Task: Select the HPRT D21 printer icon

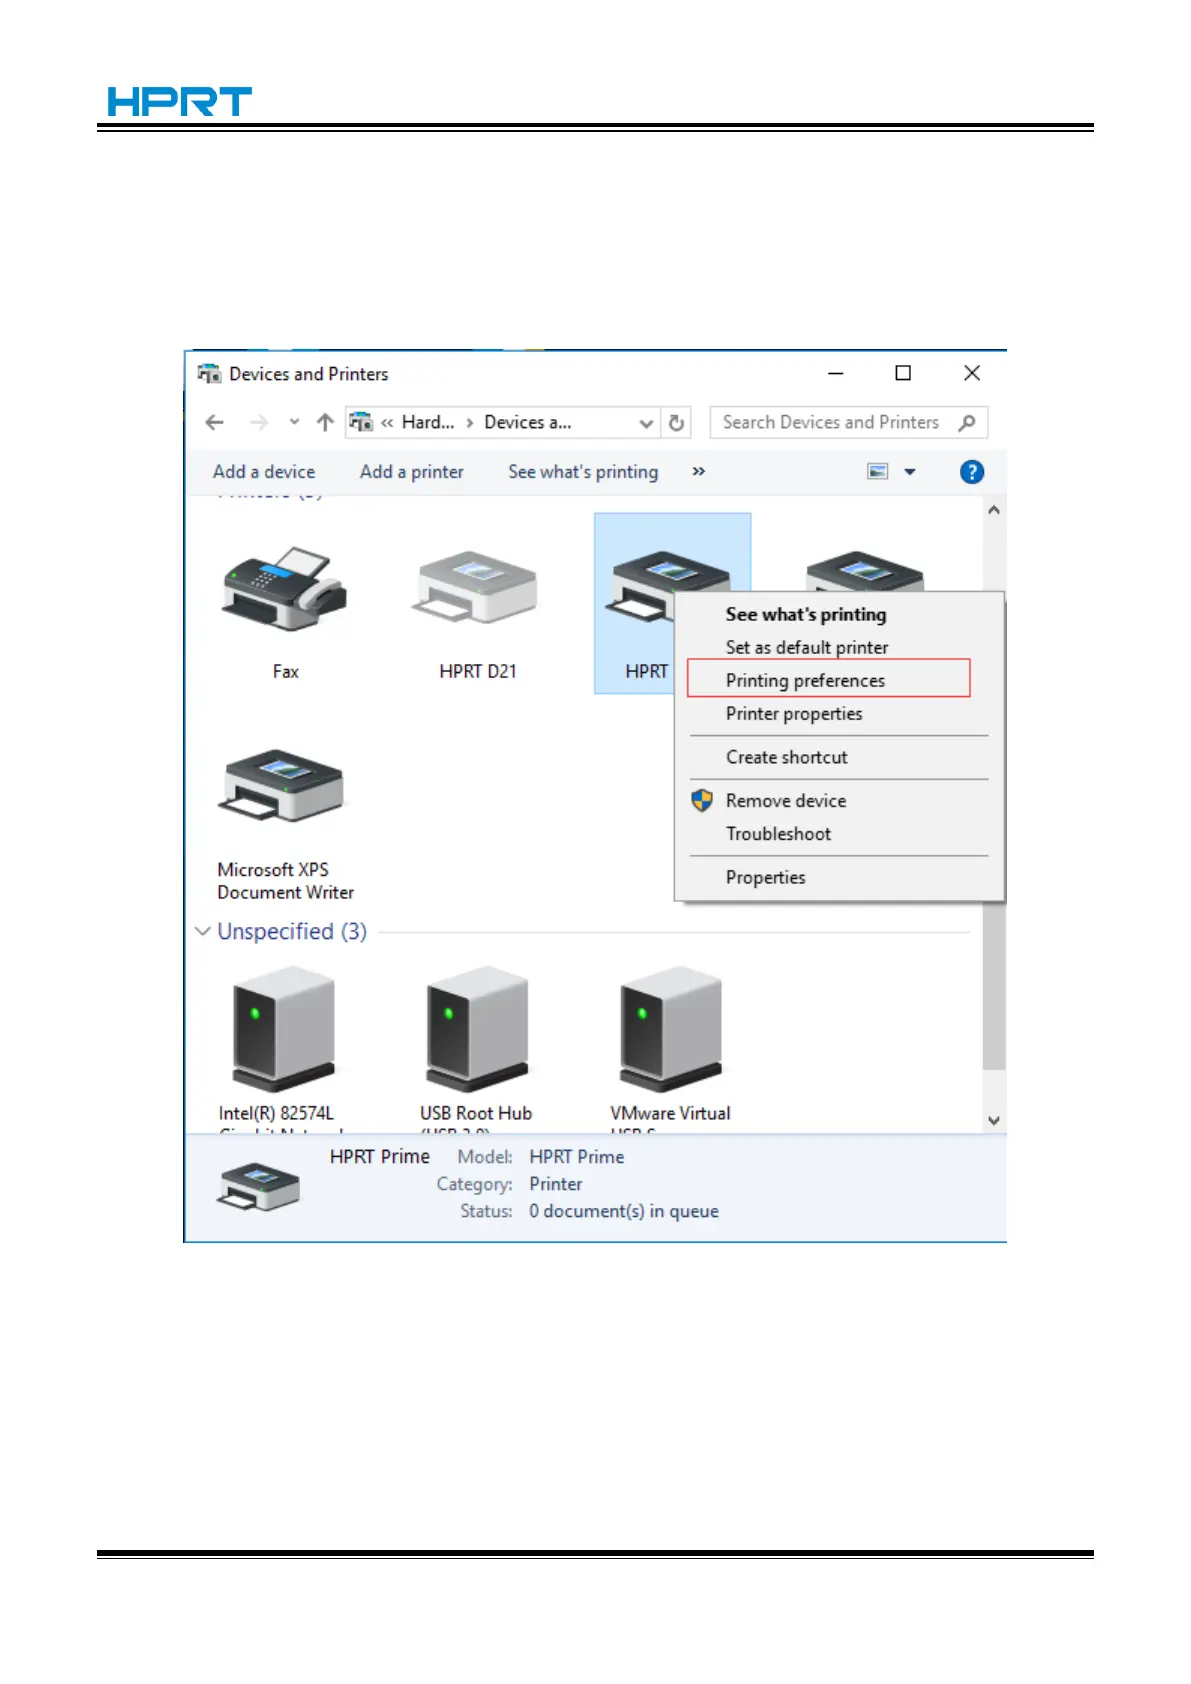Action: (x=476, y=587)
